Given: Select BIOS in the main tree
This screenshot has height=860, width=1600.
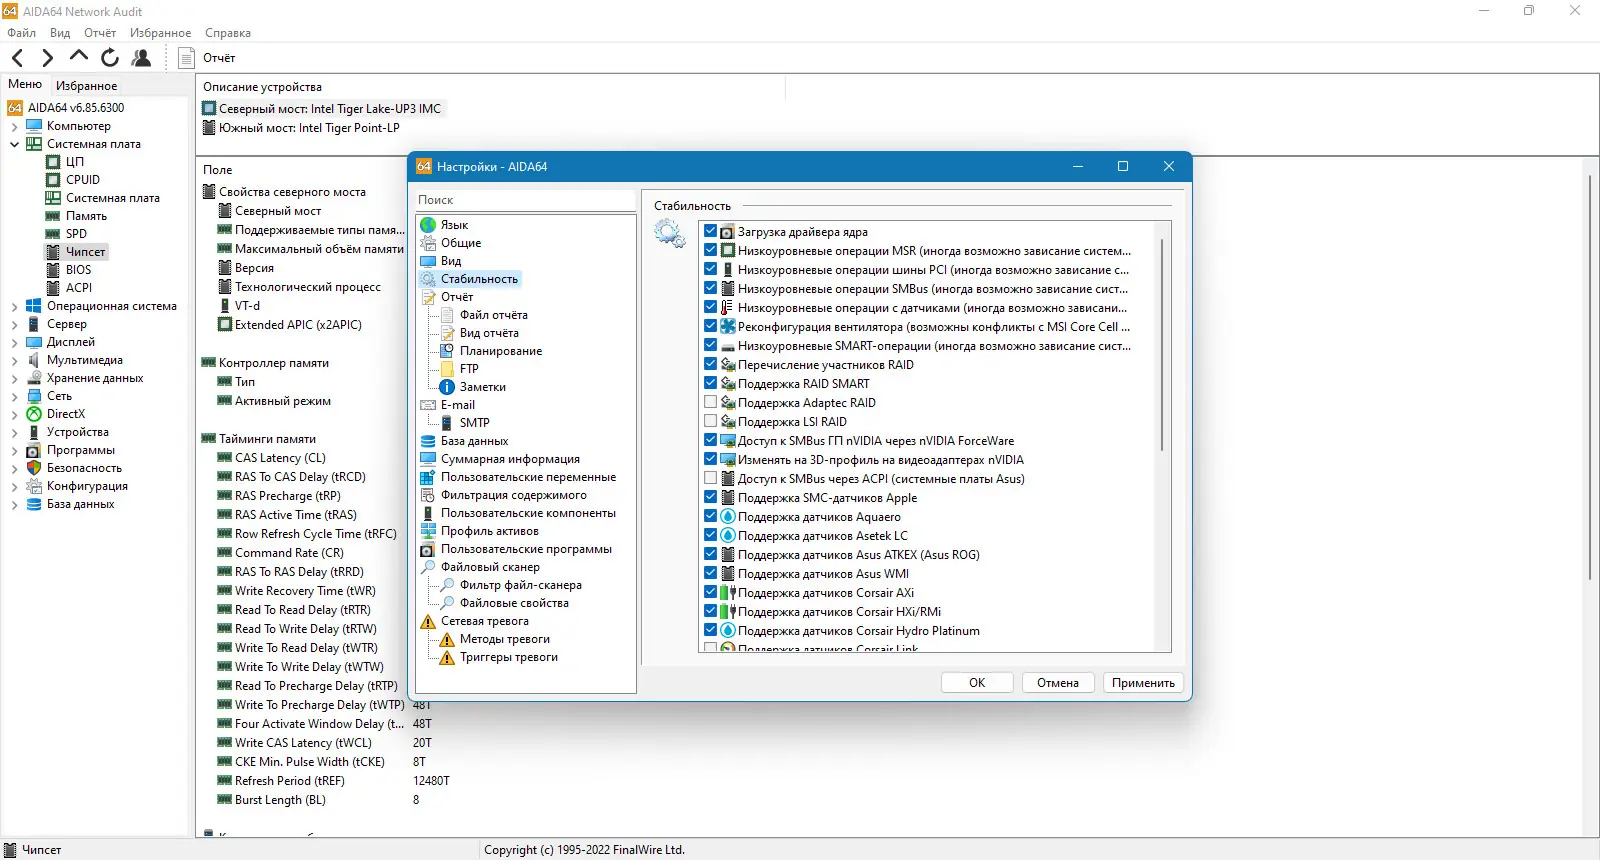Looking at the screenshot, I should coord(78,270).
